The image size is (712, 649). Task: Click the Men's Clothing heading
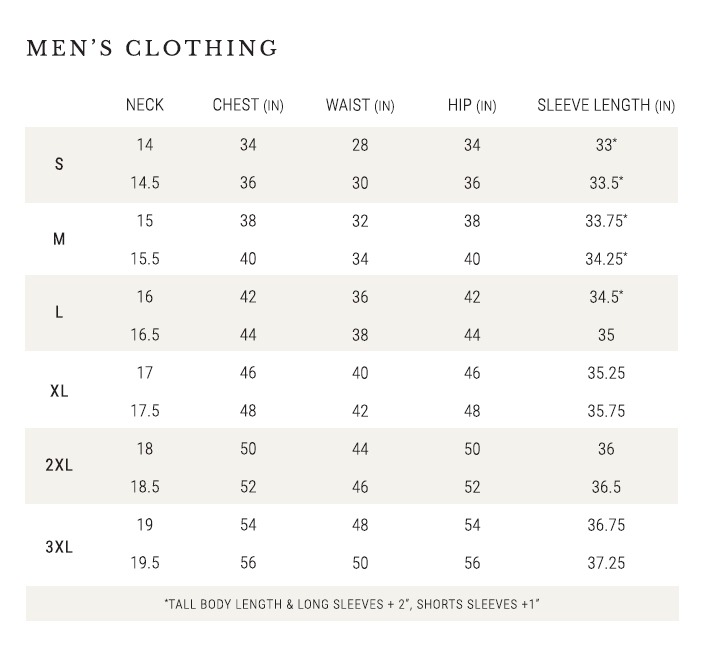point(152,48)
